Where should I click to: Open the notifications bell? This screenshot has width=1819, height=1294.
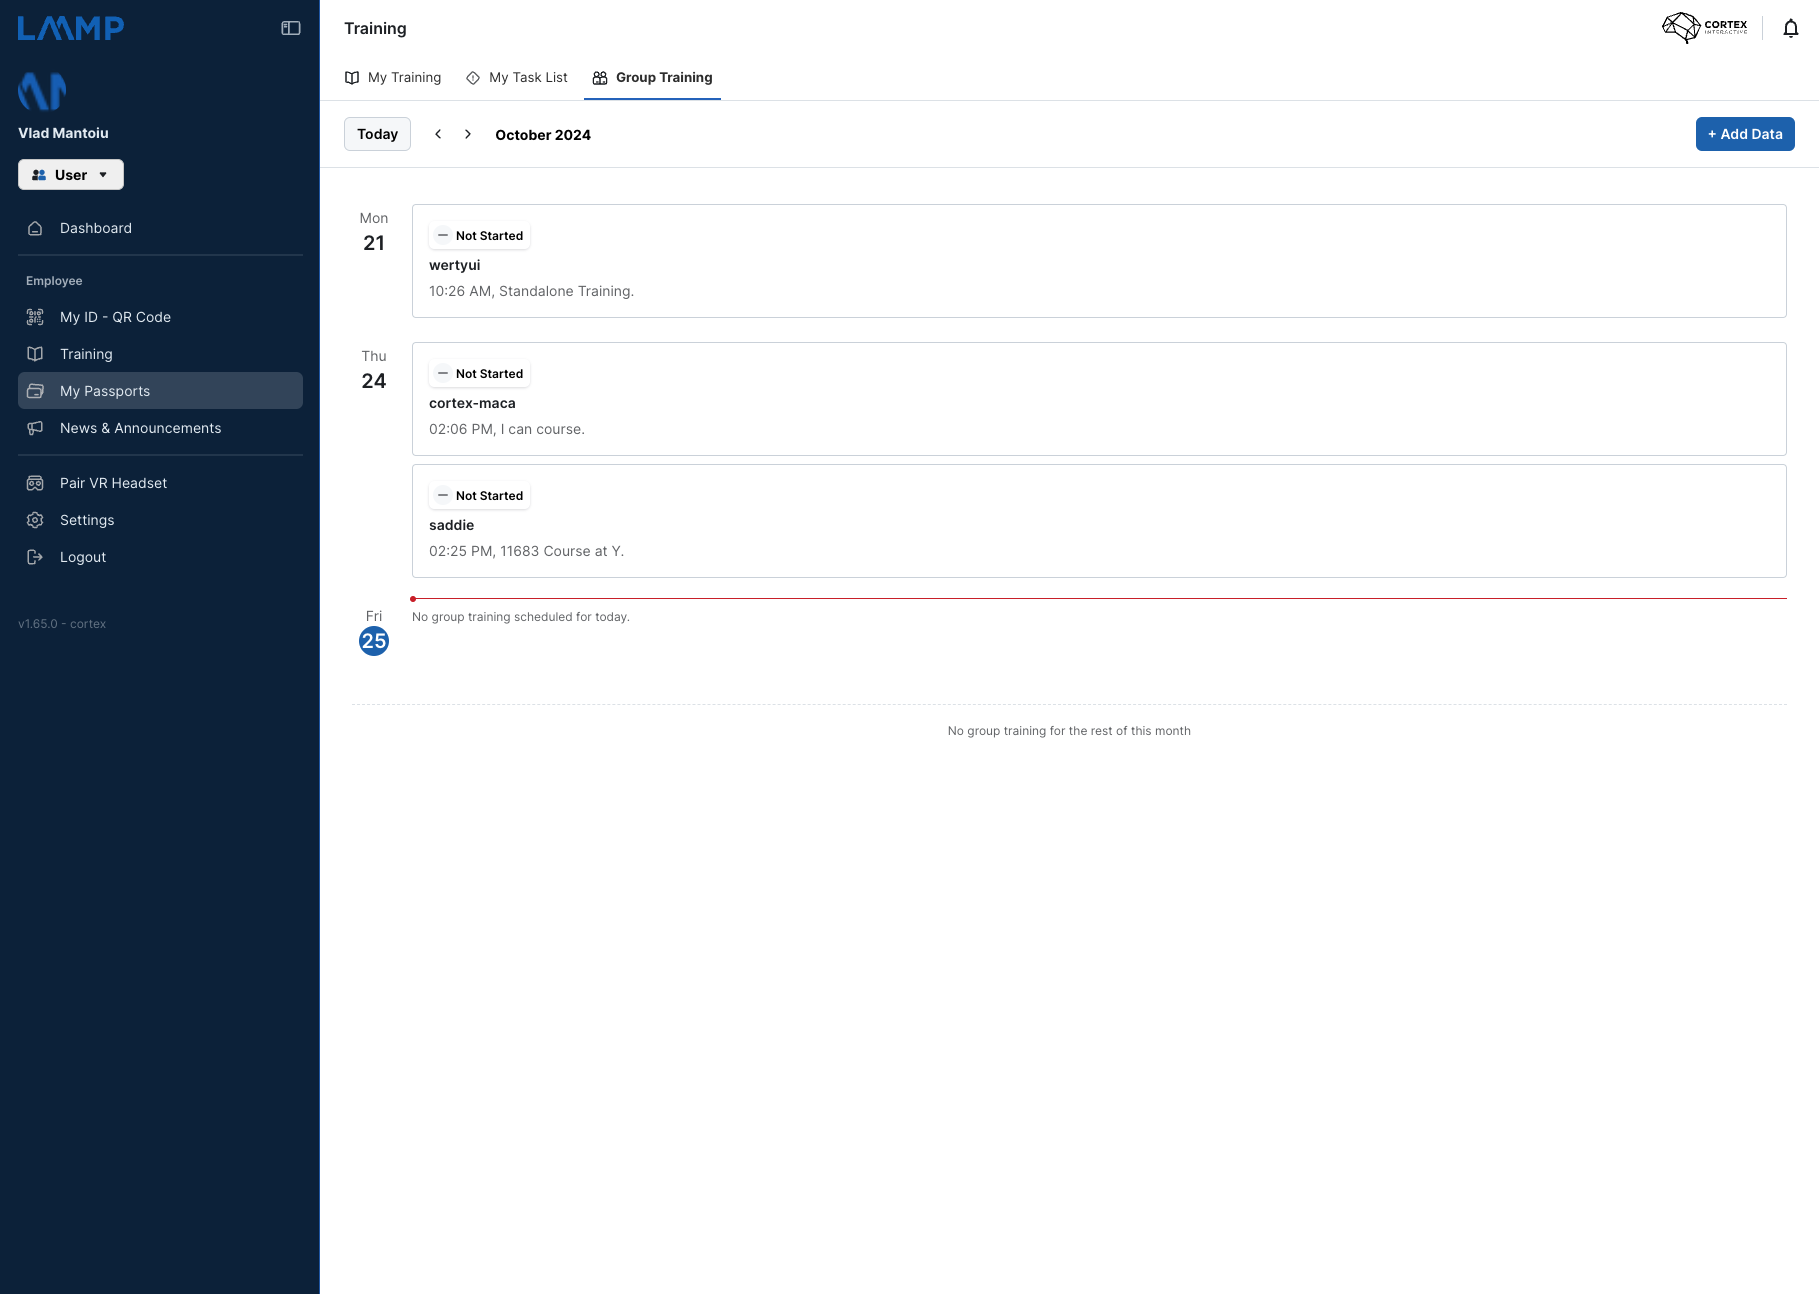(x=1790, y=28)
